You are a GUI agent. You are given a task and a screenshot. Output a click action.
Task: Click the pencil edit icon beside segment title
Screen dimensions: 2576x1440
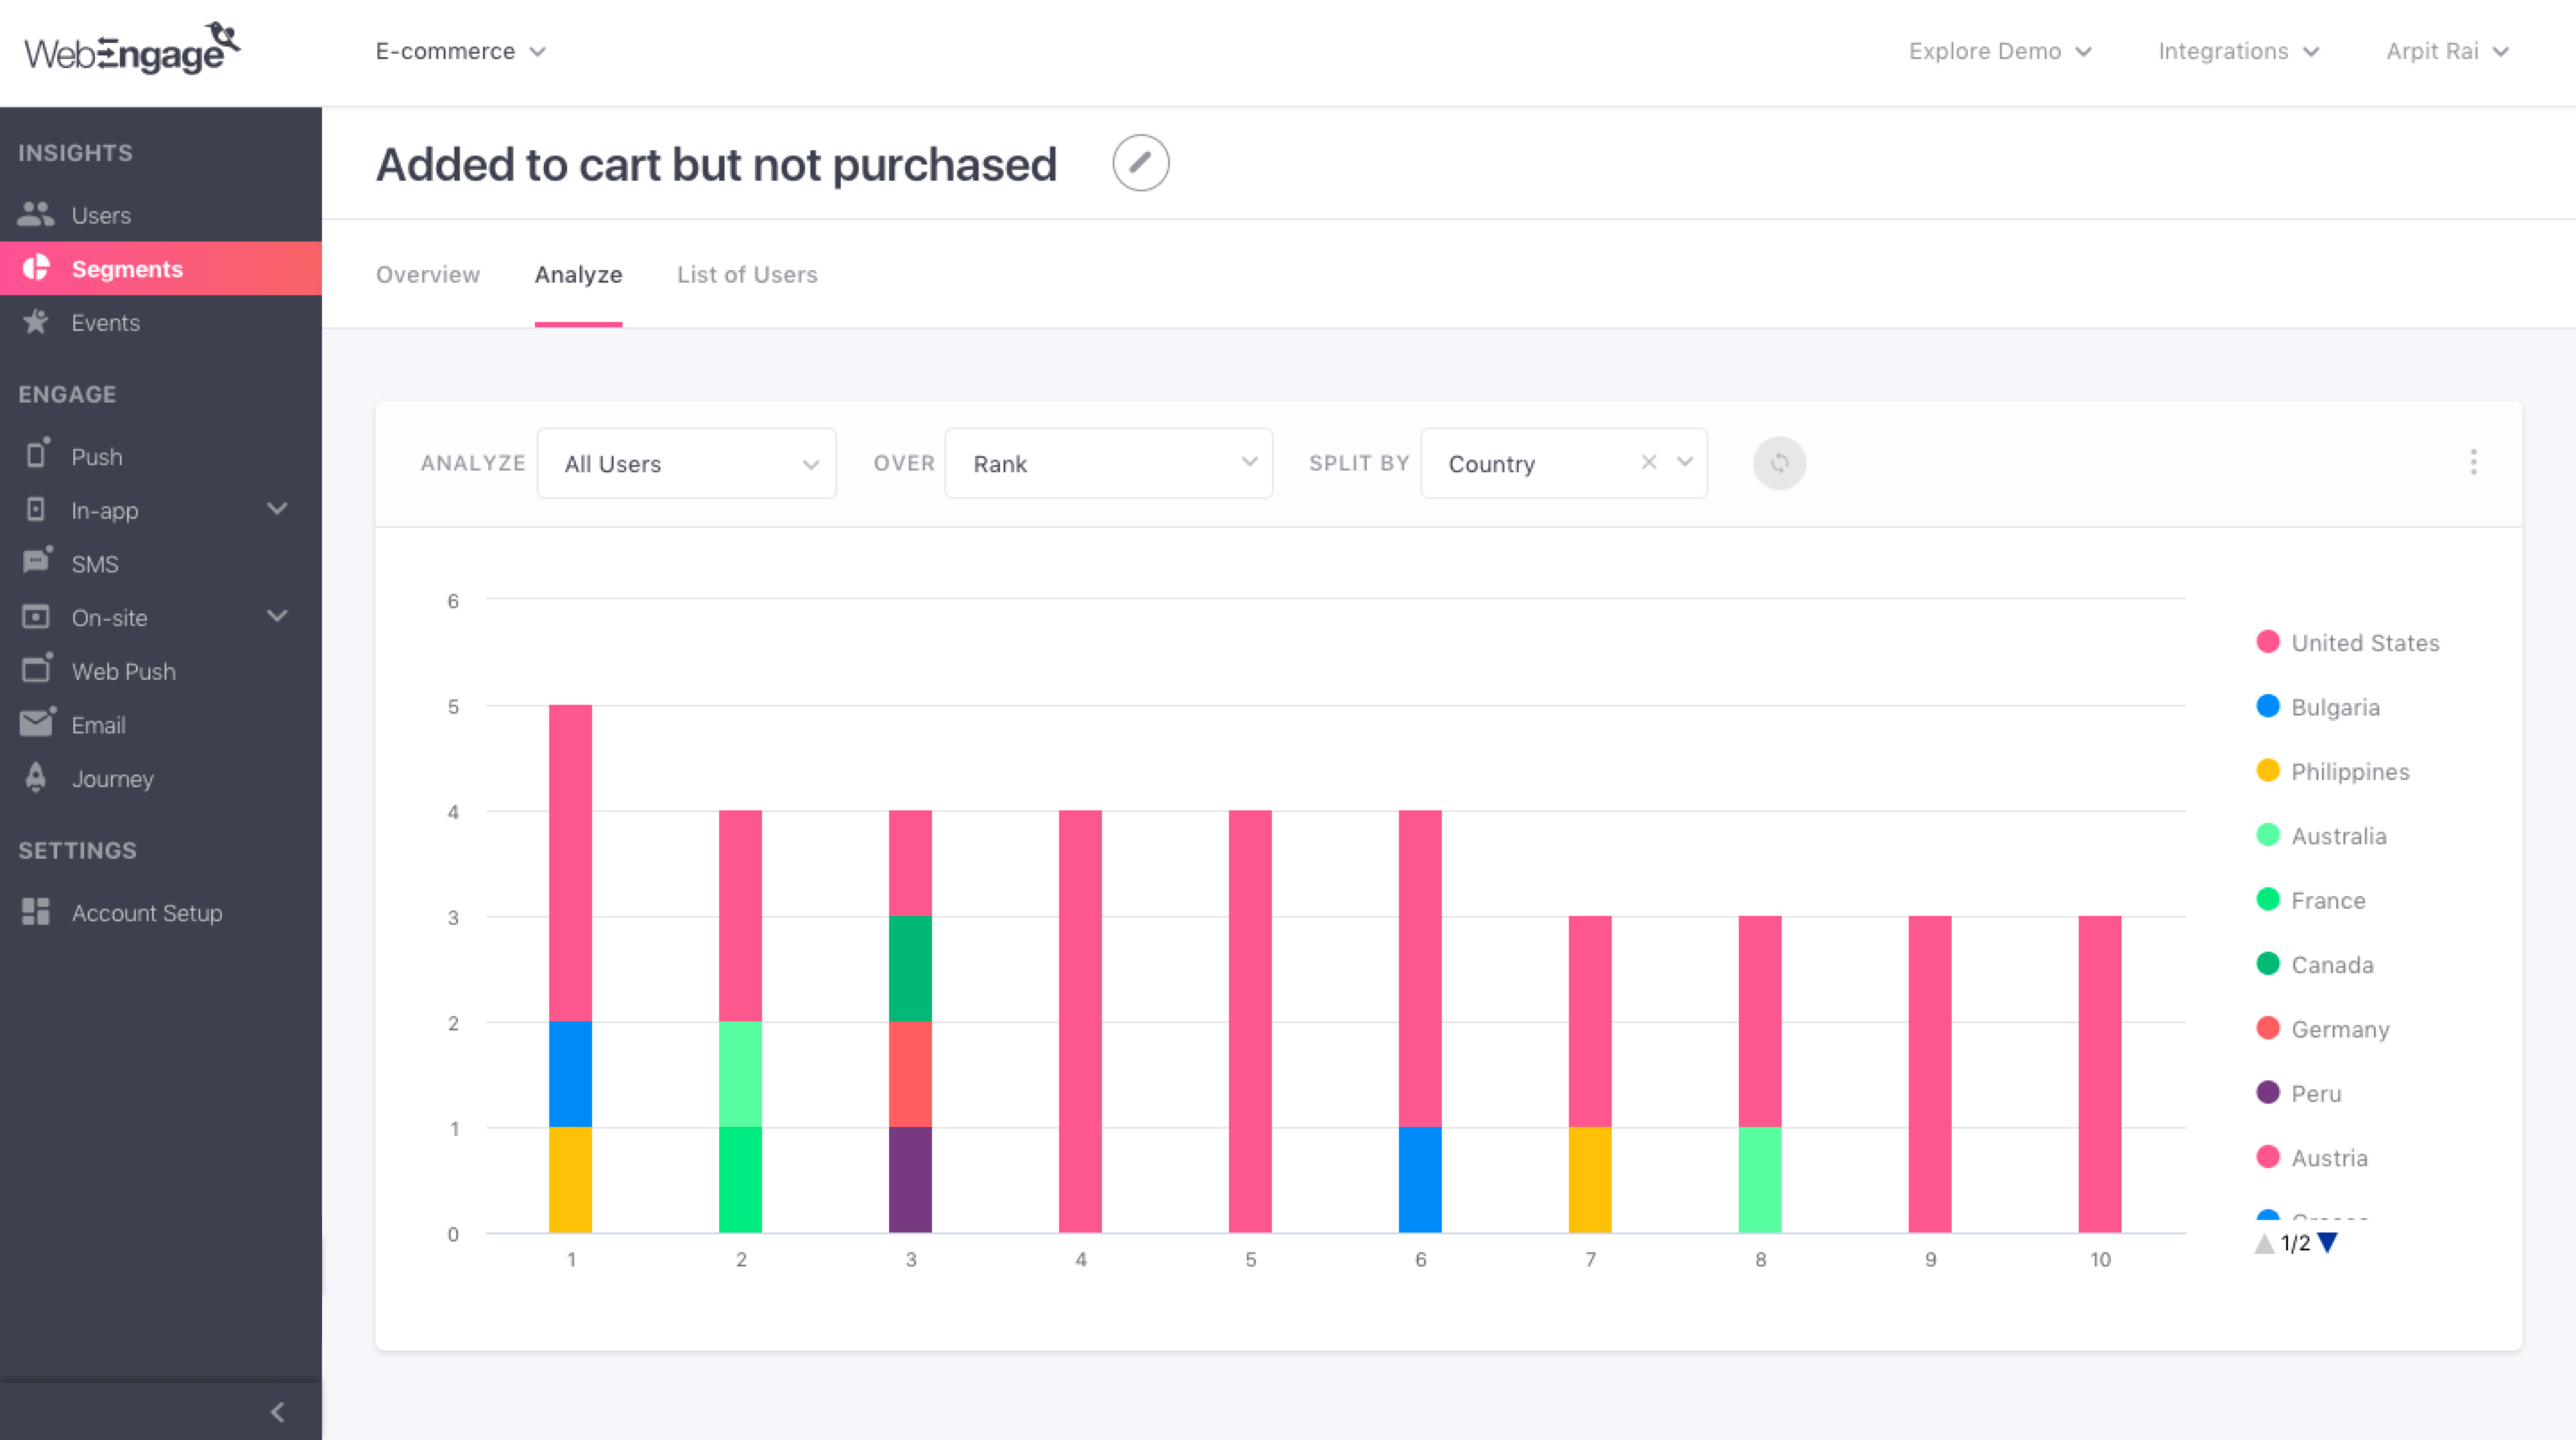(1140, 163)
